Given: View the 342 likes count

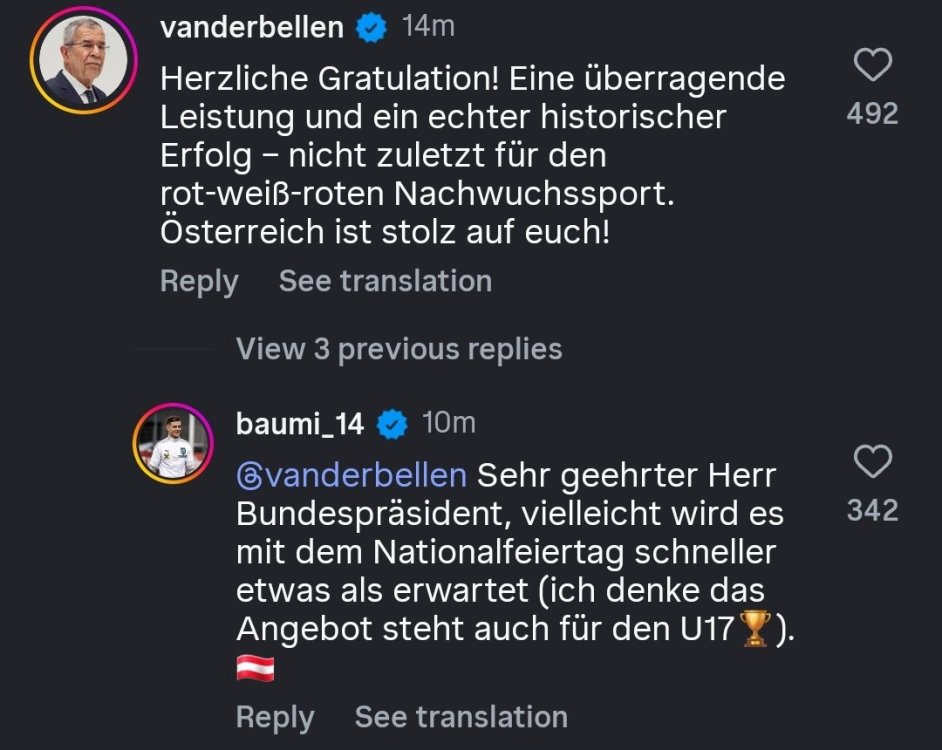Looking at the screenshot, I should coord(872,511).
